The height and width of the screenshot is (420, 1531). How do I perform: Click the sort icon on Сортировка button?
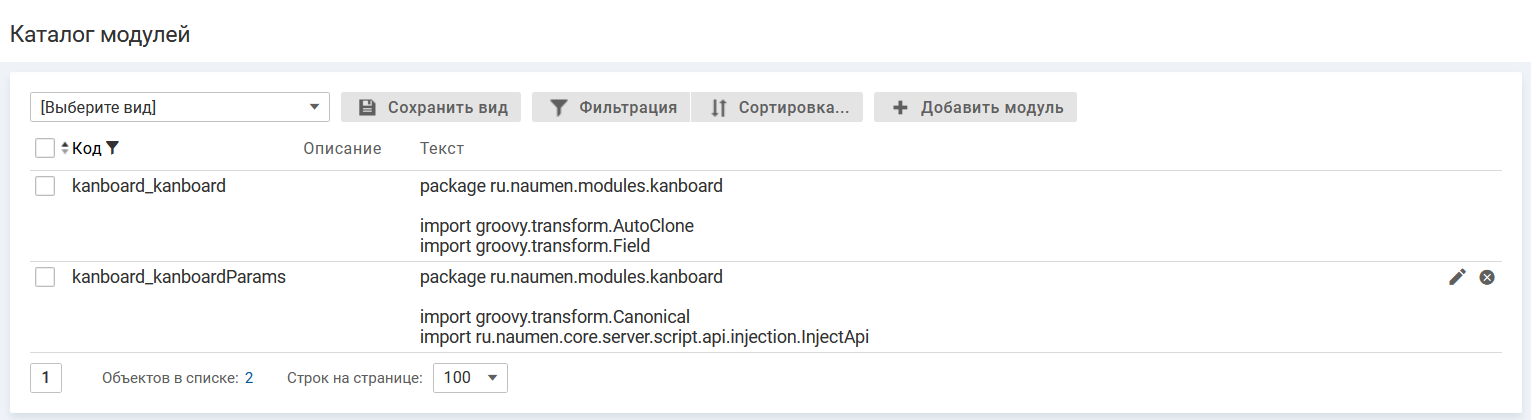point(718,108)
